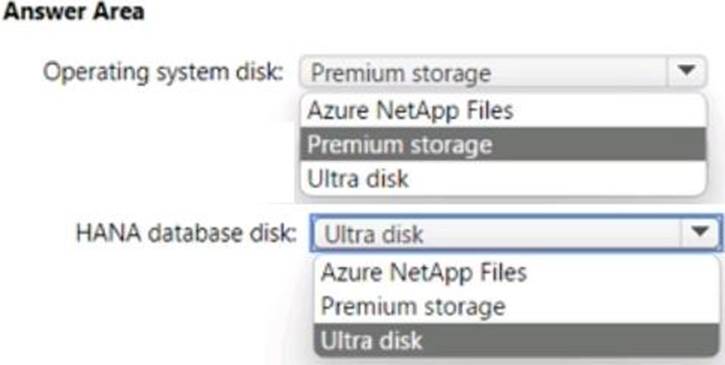Open the HANA database disk combo box
Image resolution: width=725 pixels, height=365 pixels.
tap(516, 233)
